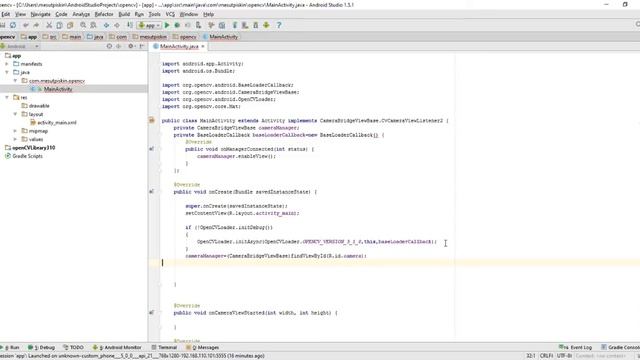Click the 32:1 cursor position indicator
Viewport: 640px width, 360px height.
pyautogui.click(x=531, y=356)
